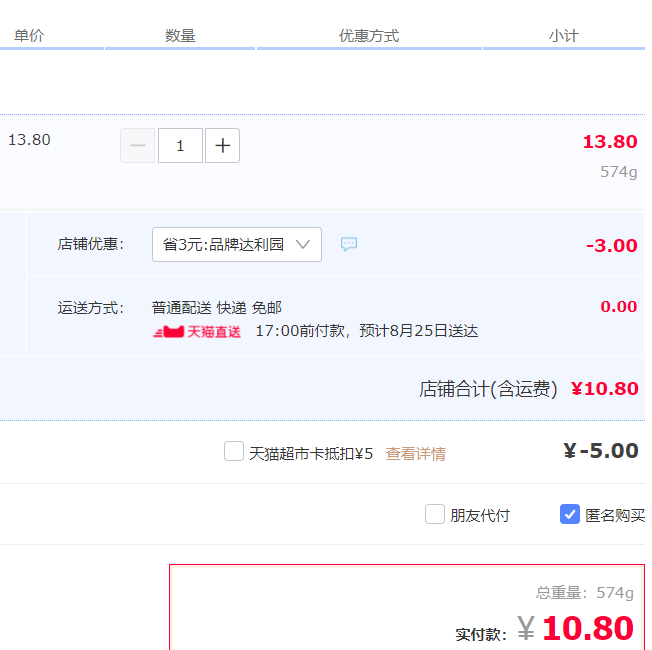The image size is (652, 650).
Task: Open the seller message bubble icon
Action: pyautogui.click(x=348, y=245)
